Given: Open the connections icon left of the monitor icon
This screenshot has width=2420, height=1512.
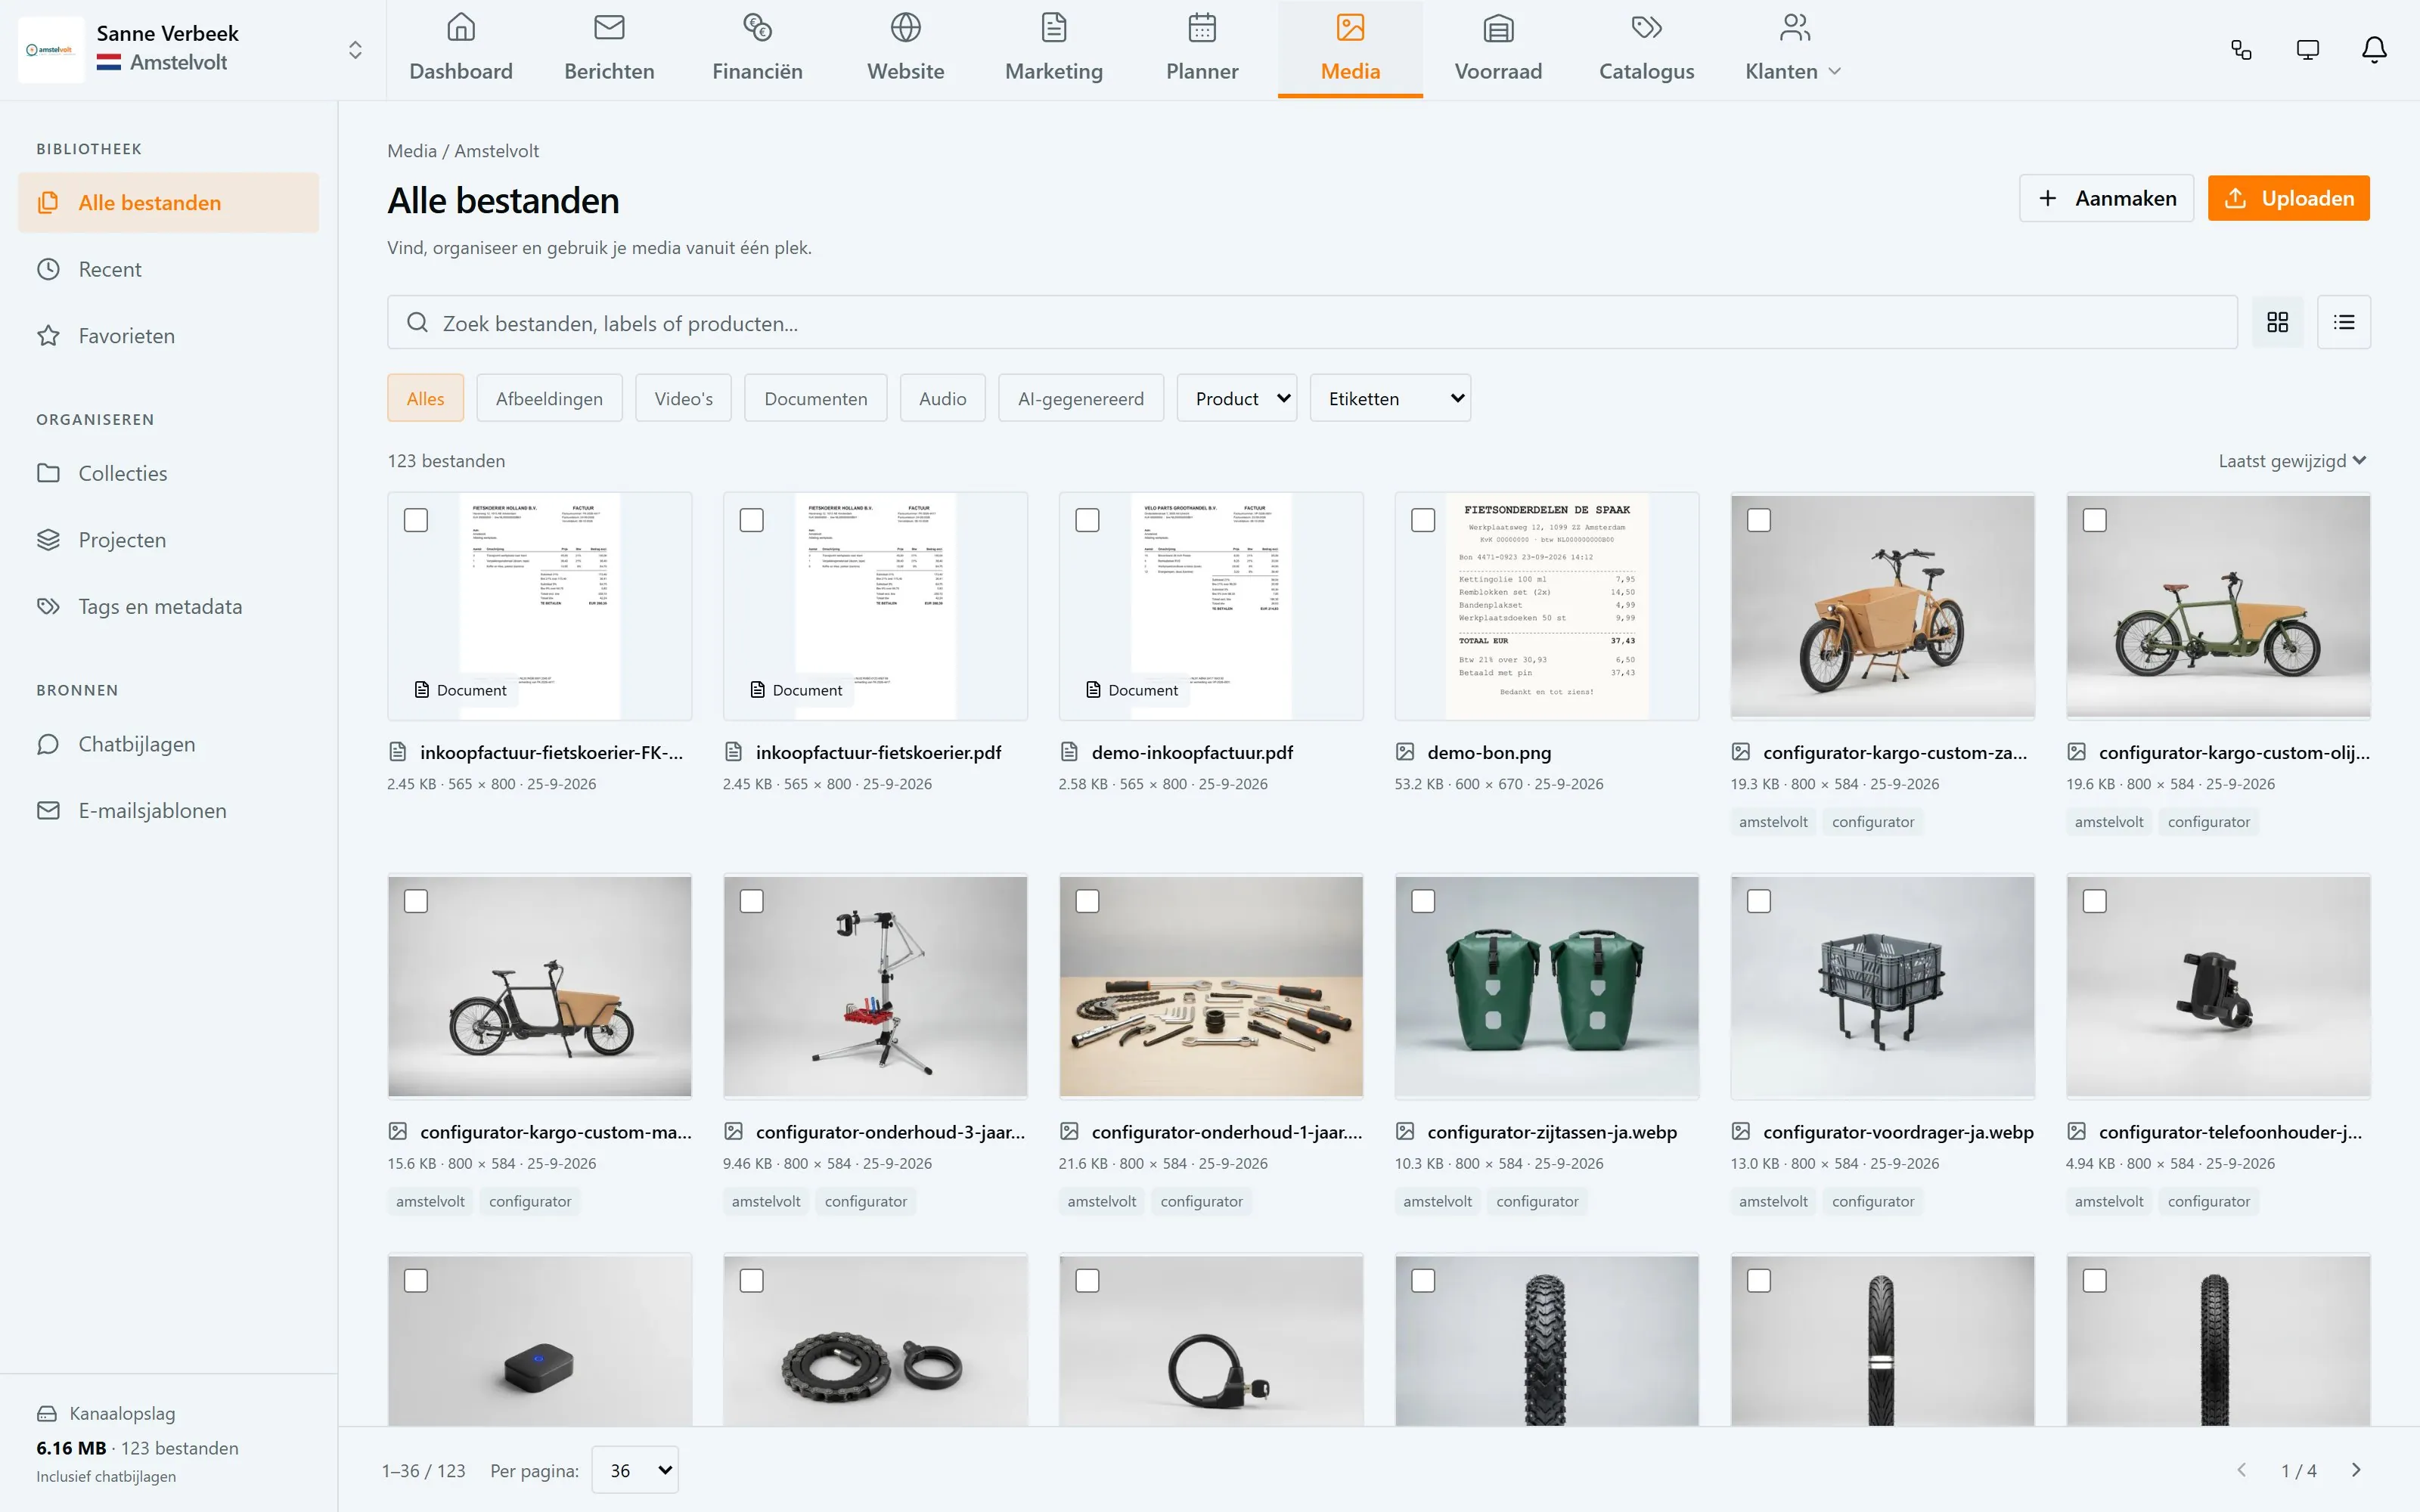Looking at the screenshot, I should point(2241,50).
